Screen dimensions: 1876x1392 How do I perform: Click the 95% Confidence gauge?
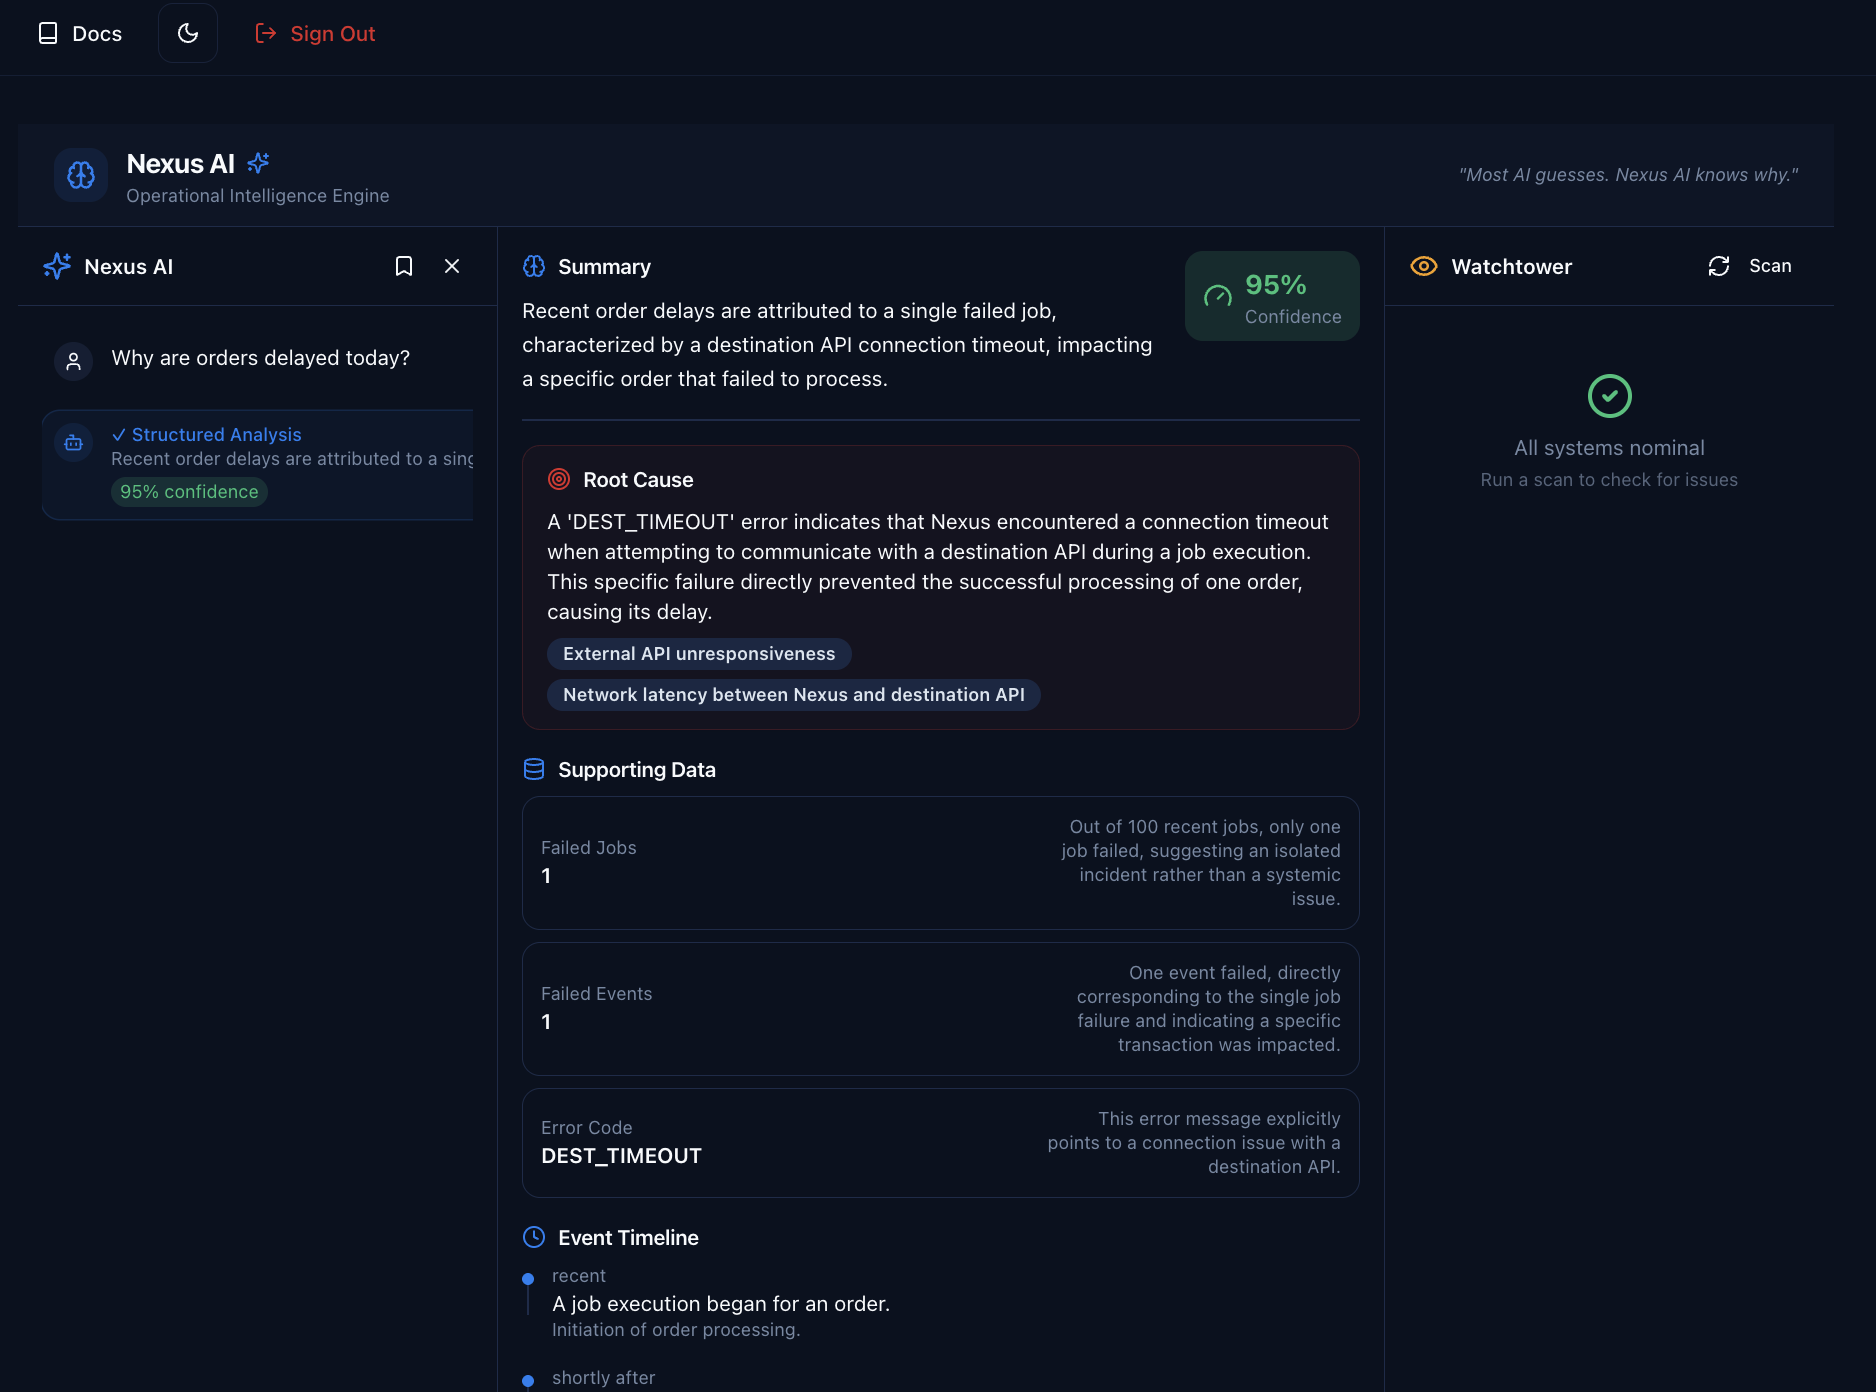[x=1271, y=296]
